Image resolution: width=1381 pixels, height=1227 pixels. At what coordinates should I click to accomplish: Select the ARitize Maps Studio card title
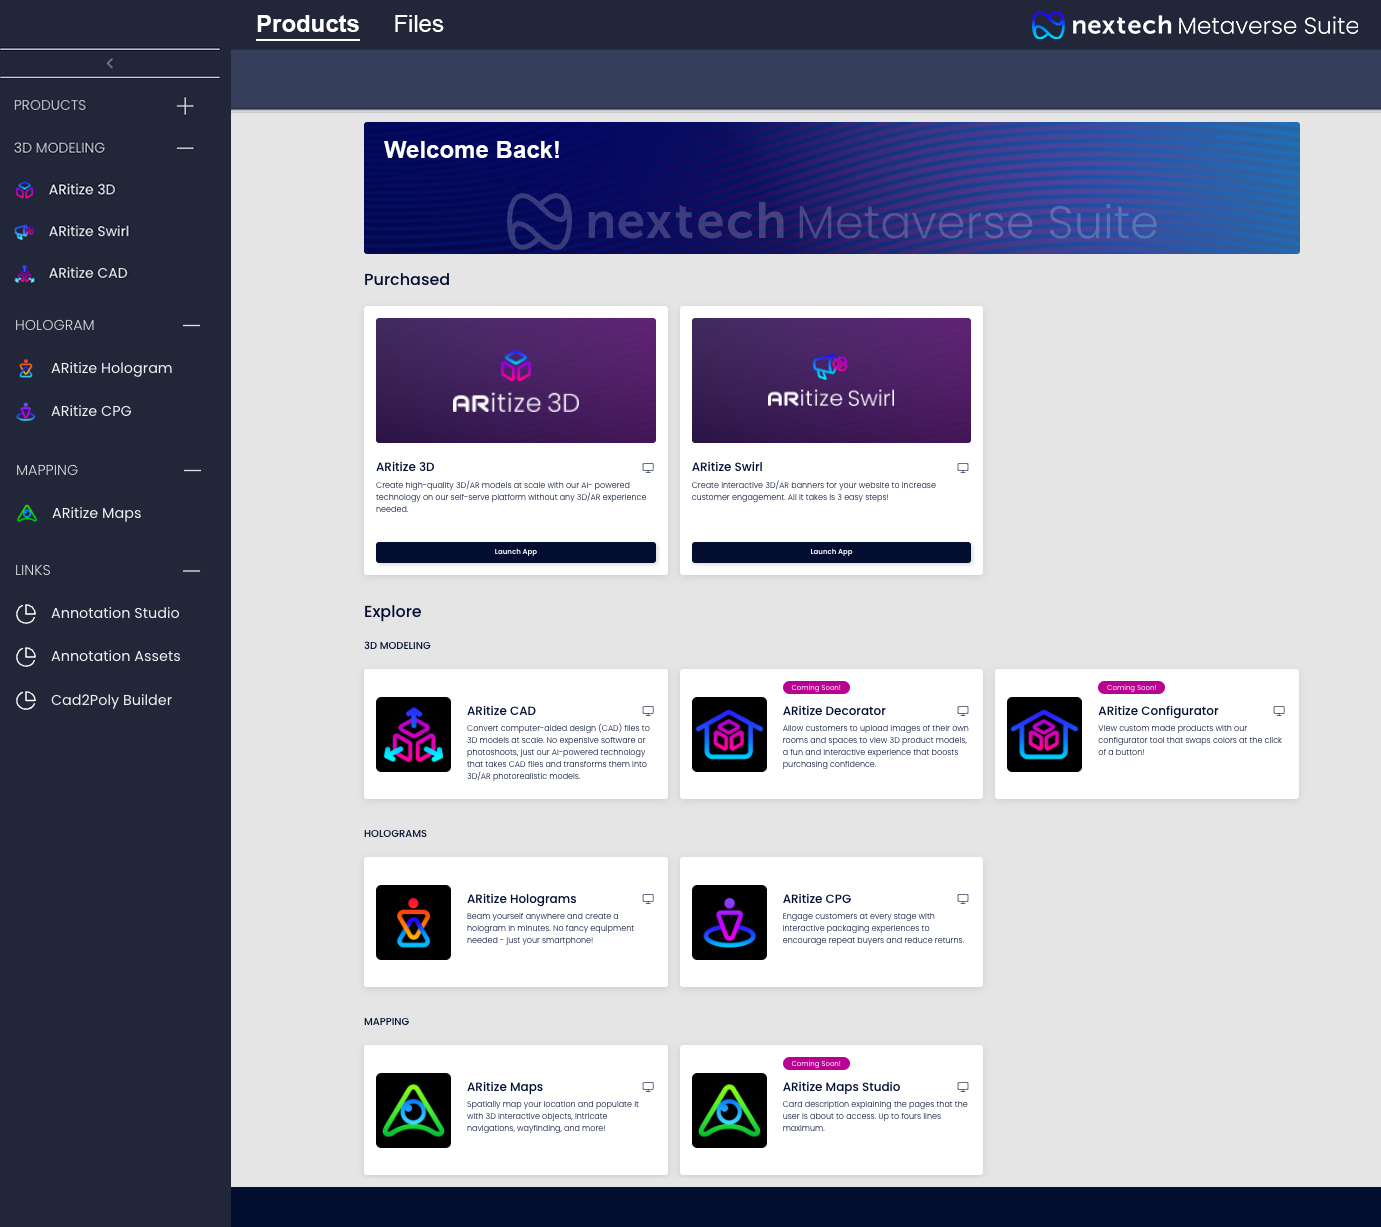841,1087
